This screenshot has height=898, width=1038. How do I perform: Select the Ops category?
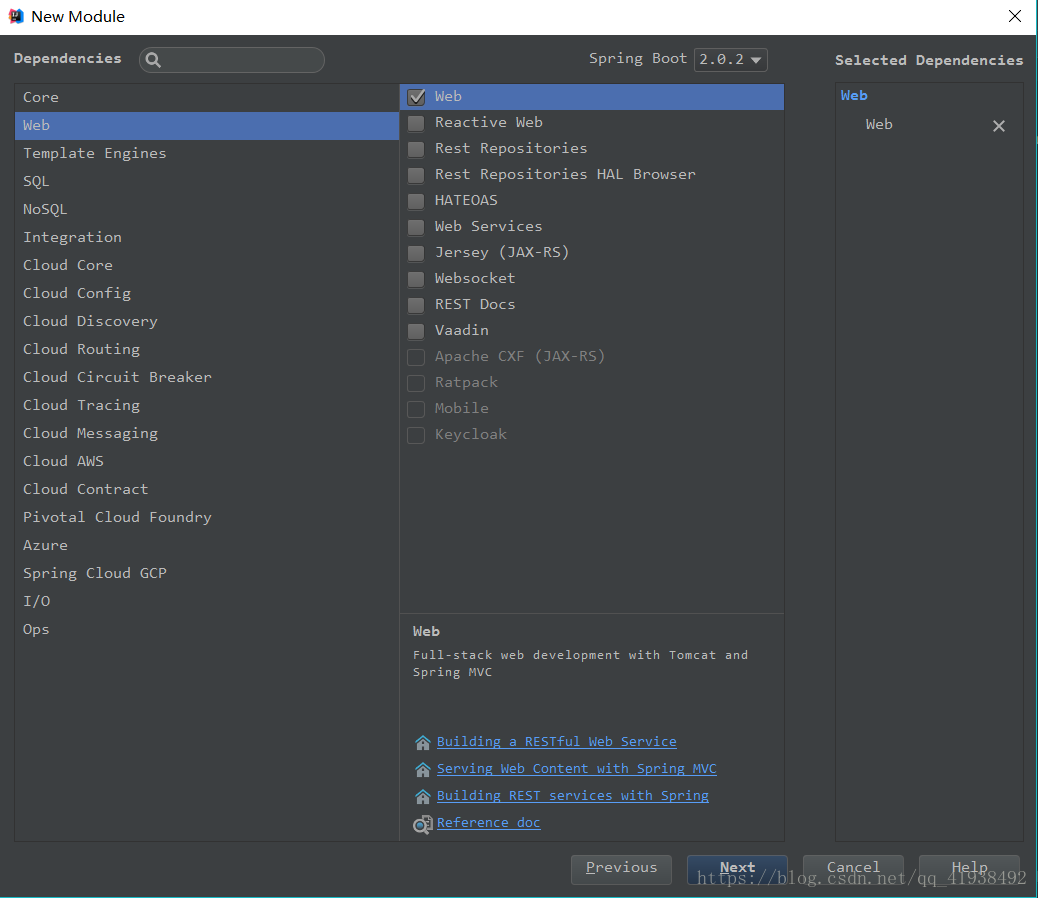point(207,629)
